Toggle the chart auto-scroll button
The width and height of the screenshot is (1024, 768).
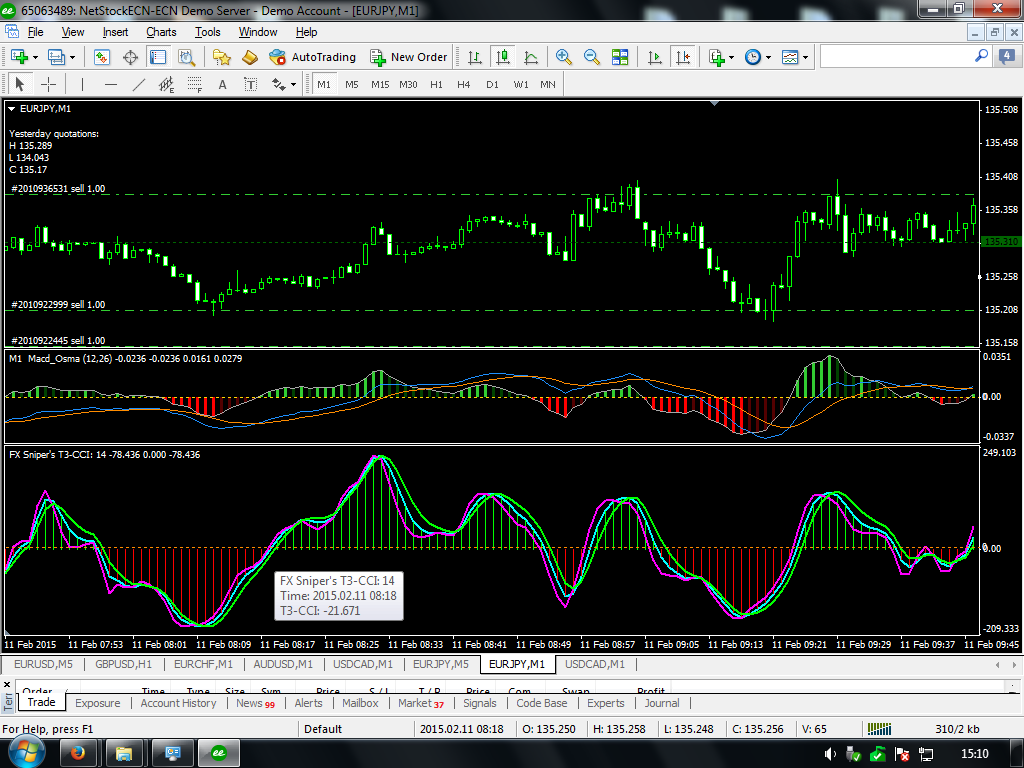[x=655, y=57]
